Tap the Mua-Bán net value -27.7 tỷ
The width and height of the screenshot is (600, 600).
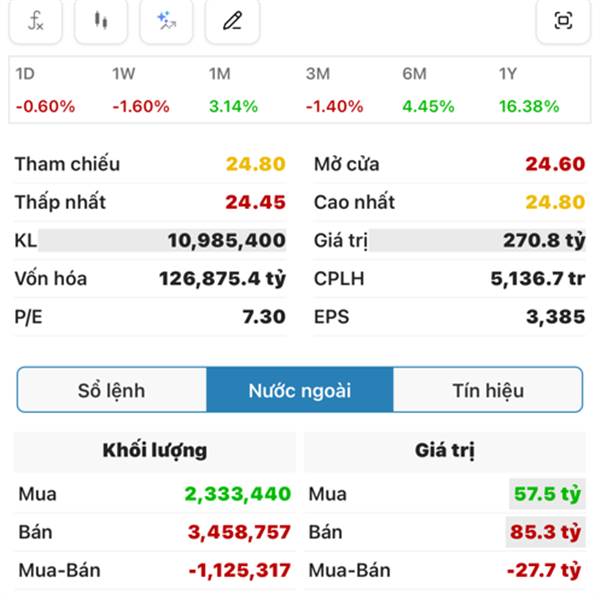544,571
